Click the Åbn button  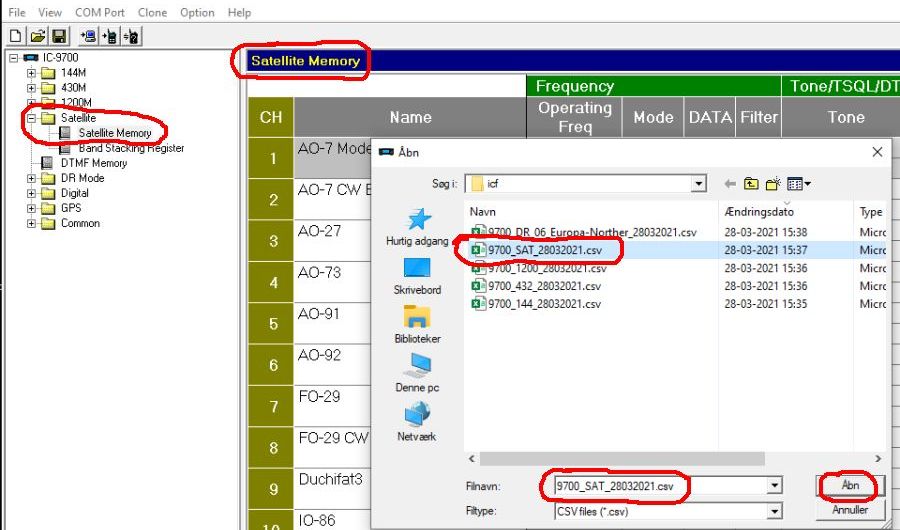pos(849,486)
